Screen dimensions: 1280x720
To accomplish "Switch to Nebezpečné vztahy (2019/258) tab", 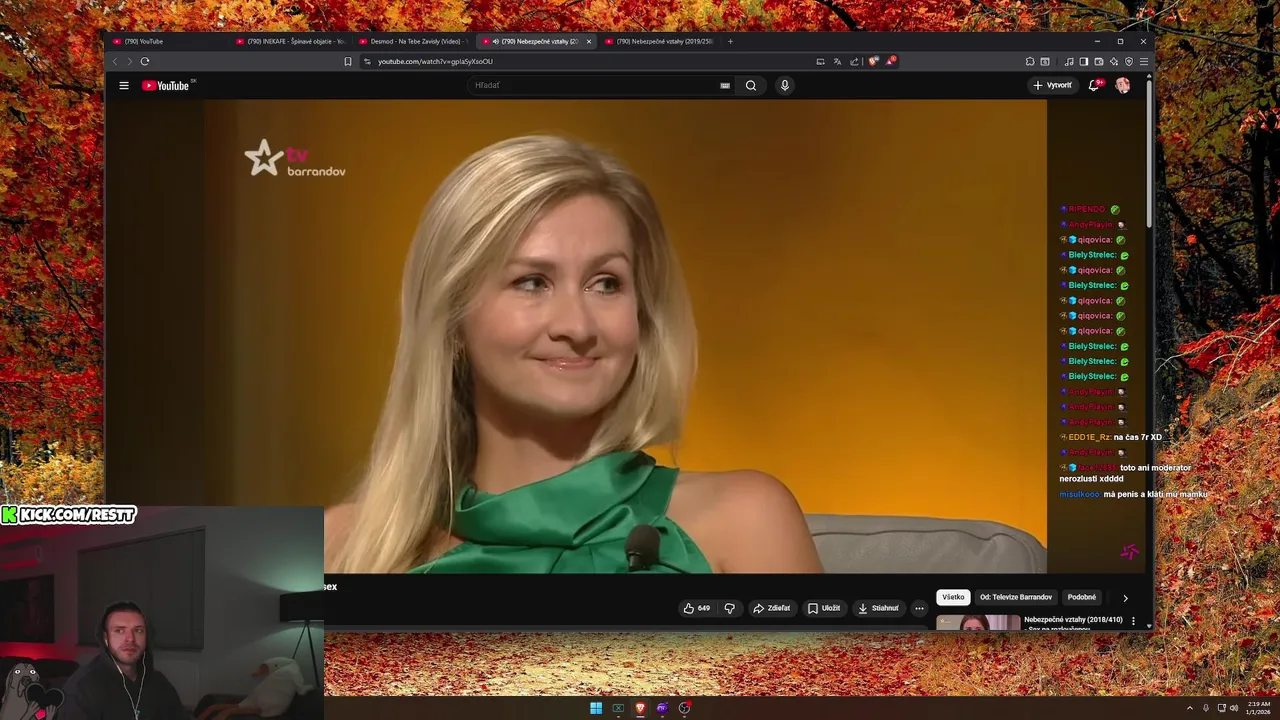I will [660, 41].
